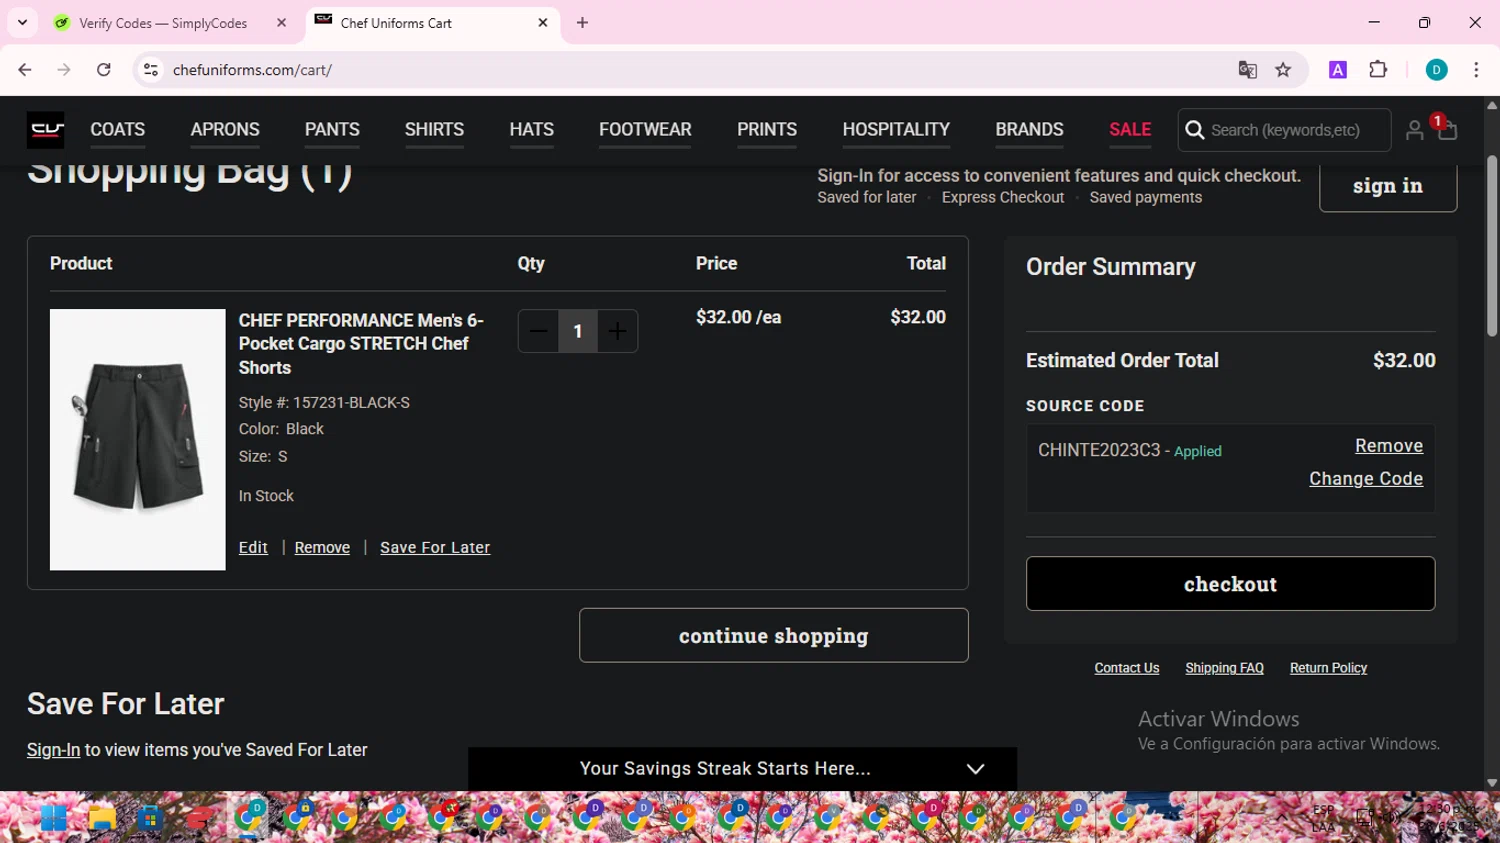
Task: Open the PANTS menu
Action: coord(332,130)
